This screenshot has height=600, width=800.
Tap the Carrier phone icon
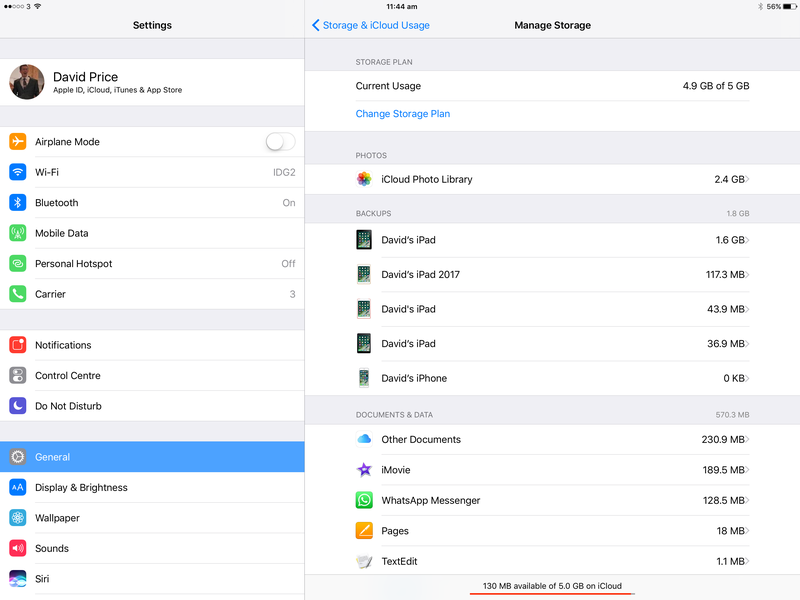click(x=18, y=294)
